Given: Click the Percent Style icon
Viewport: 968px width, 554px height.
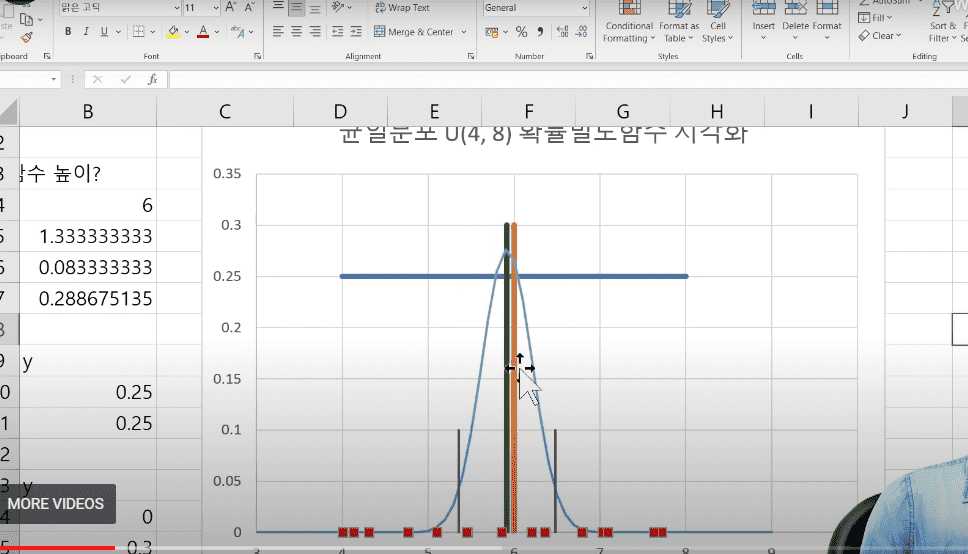Looking at the screenshot, I should click(522, 31).
